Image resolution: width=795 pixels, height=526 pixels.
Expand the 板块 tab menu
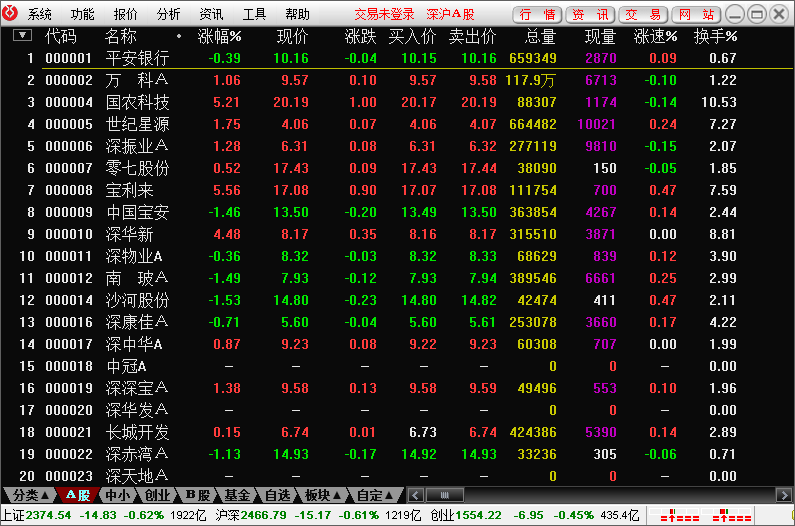(323, 495)
